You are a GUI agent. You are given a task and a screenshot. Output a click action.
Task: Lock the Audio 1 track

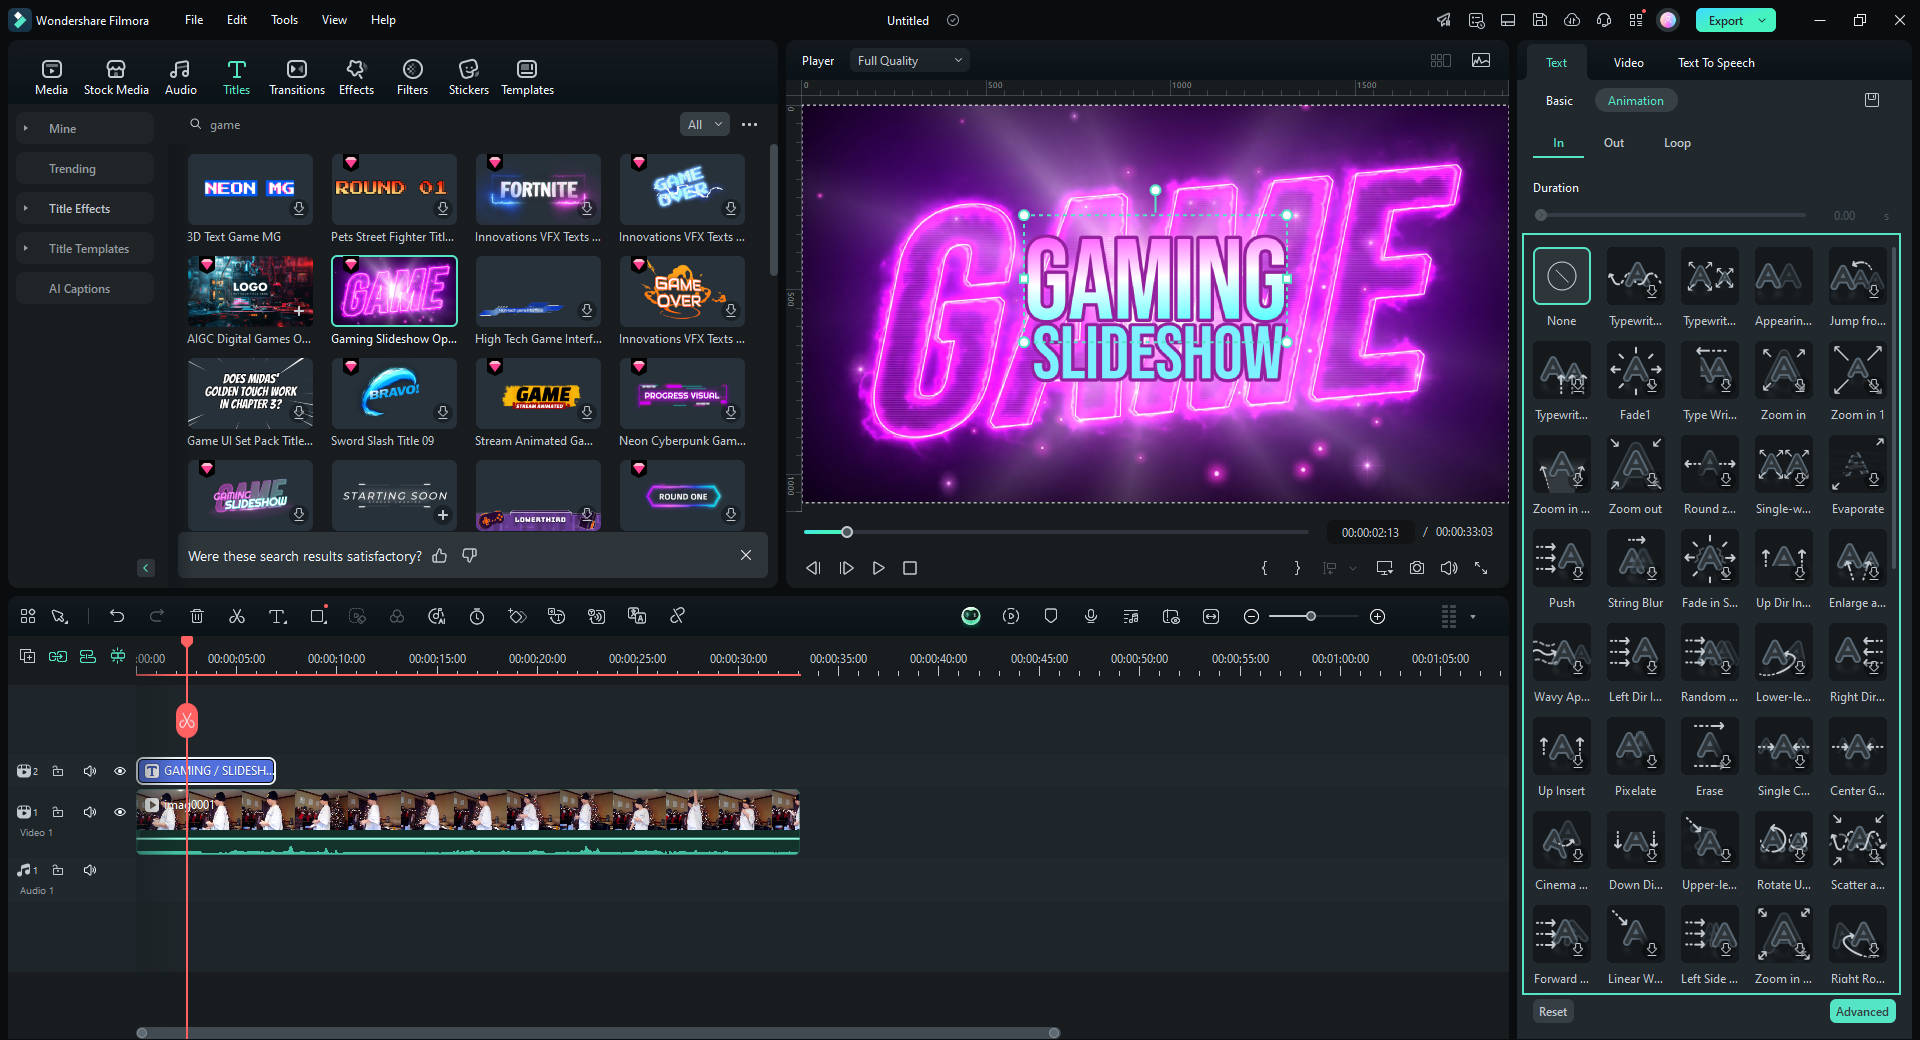click(58, 870)
